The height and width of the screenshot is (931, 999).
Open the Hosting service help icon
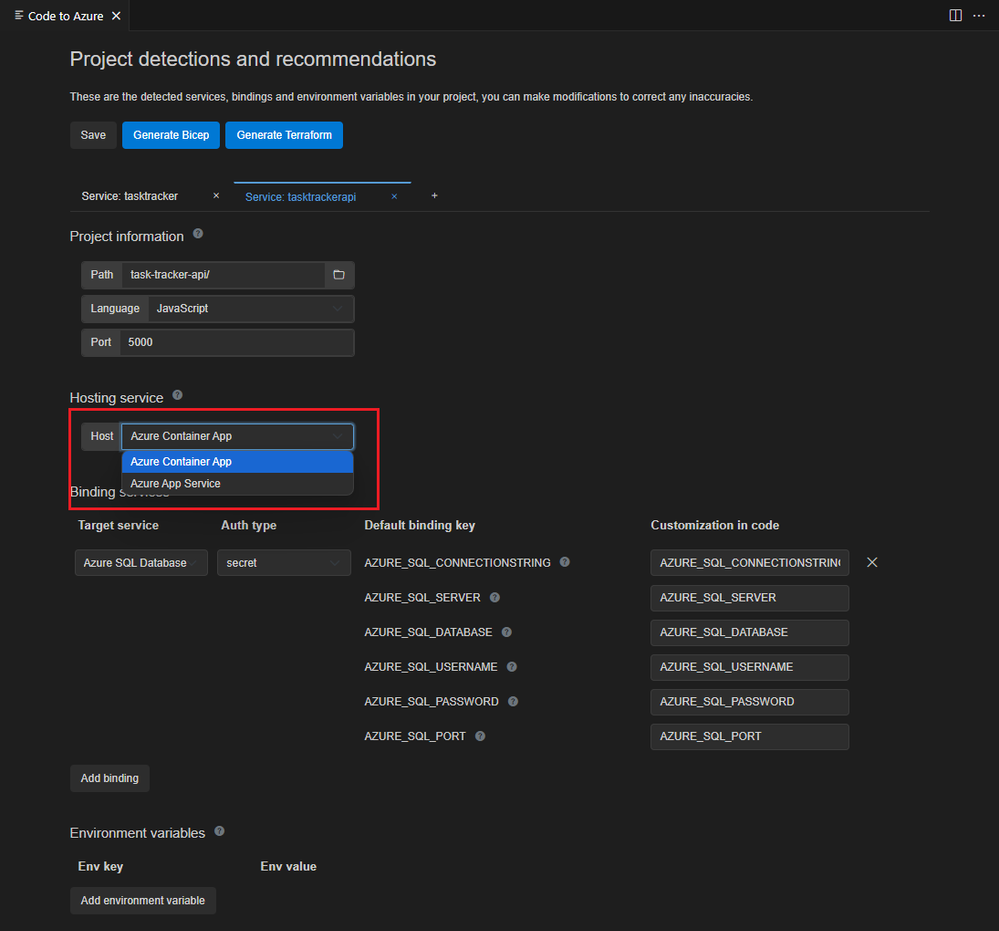pyautogui.click(x=178, y=395)
